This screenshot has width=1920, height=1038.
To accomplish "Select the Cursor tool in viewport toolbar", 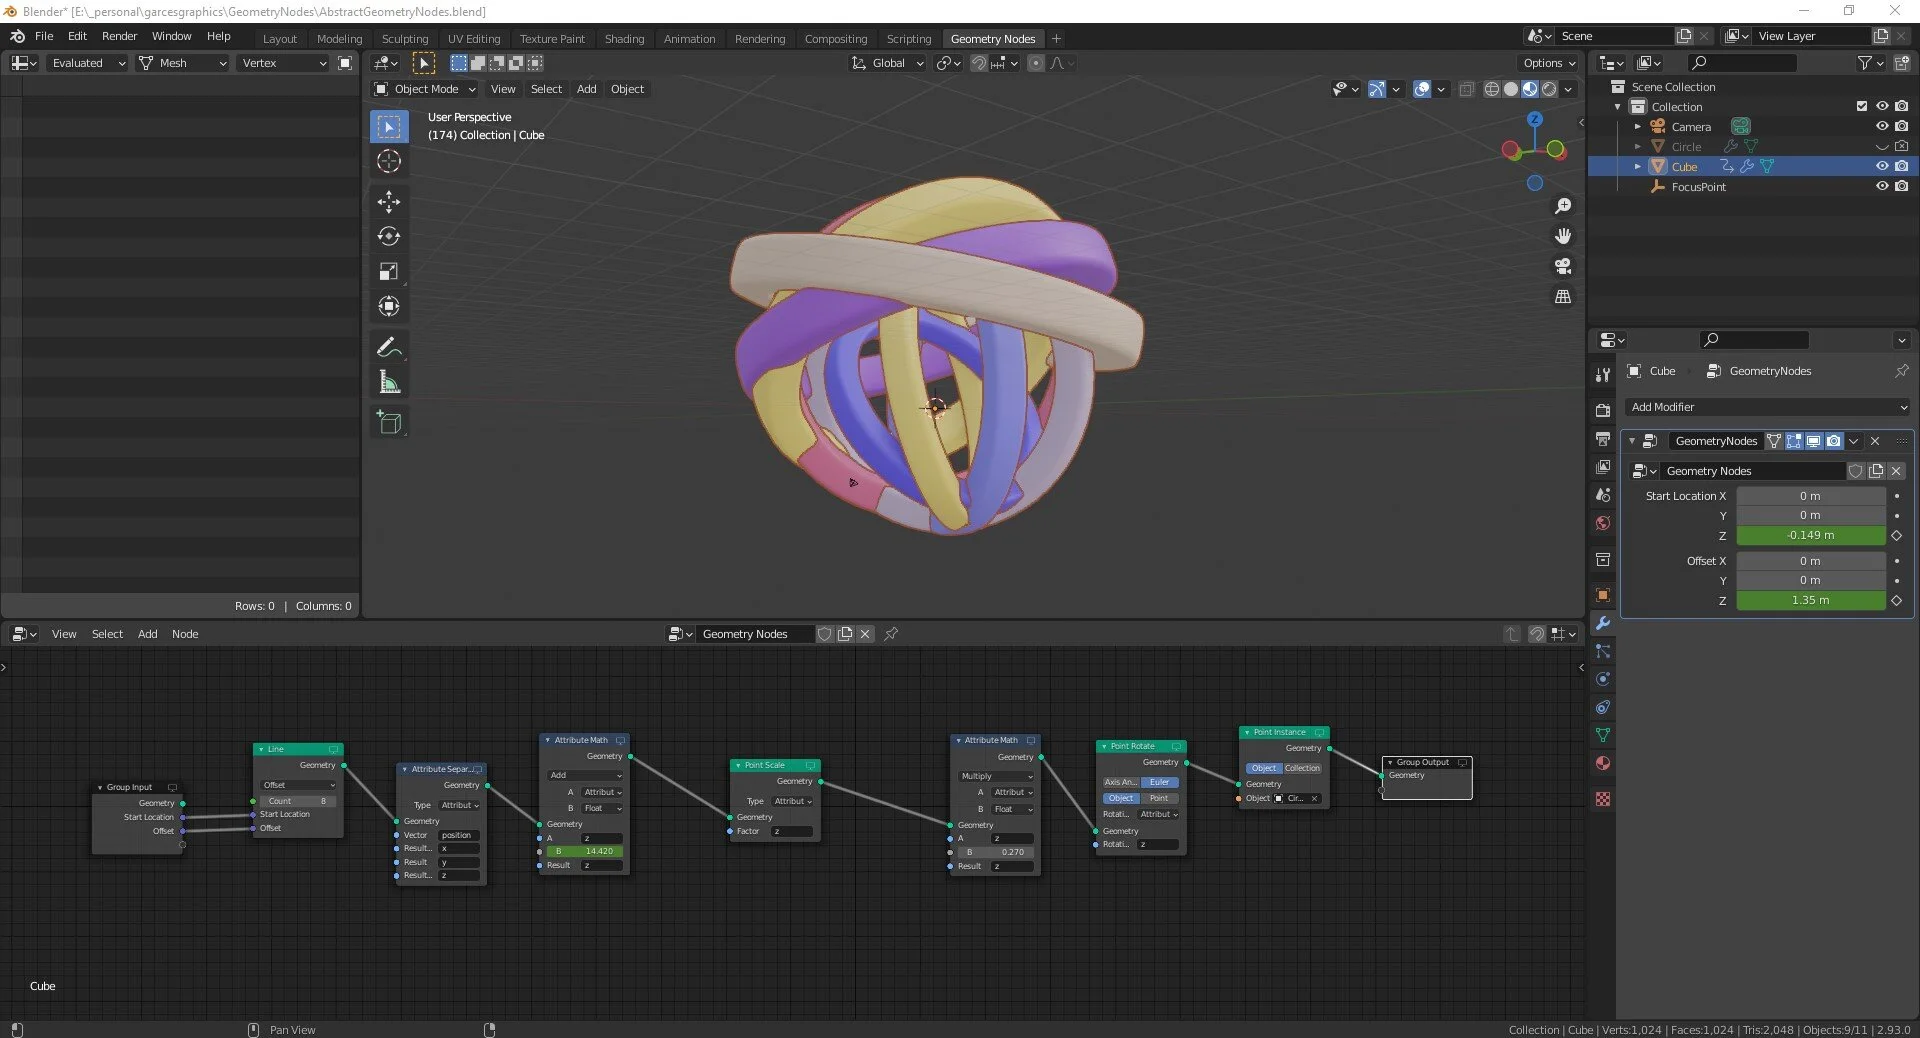I will click(389, 162).
